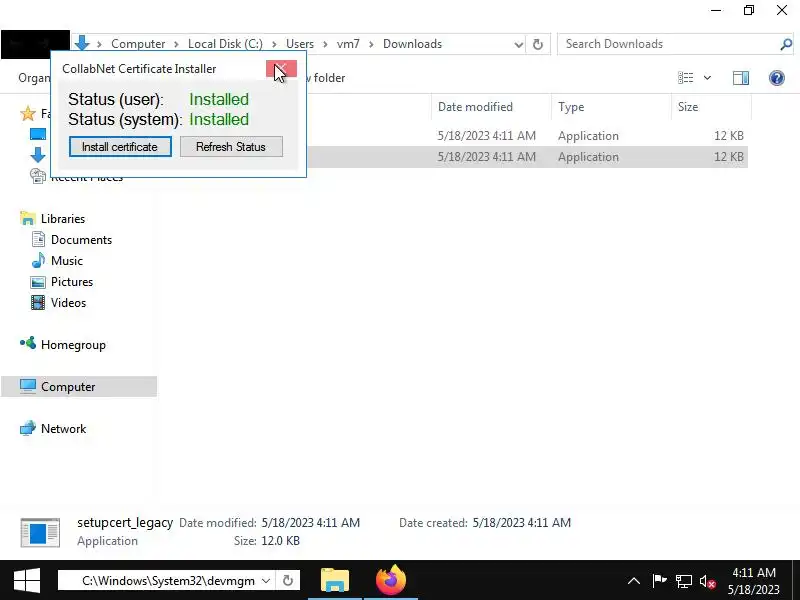Open the Desktop icon under Favorites
The width and height of the screenshot is (800, 600).
tap(38, 134)
